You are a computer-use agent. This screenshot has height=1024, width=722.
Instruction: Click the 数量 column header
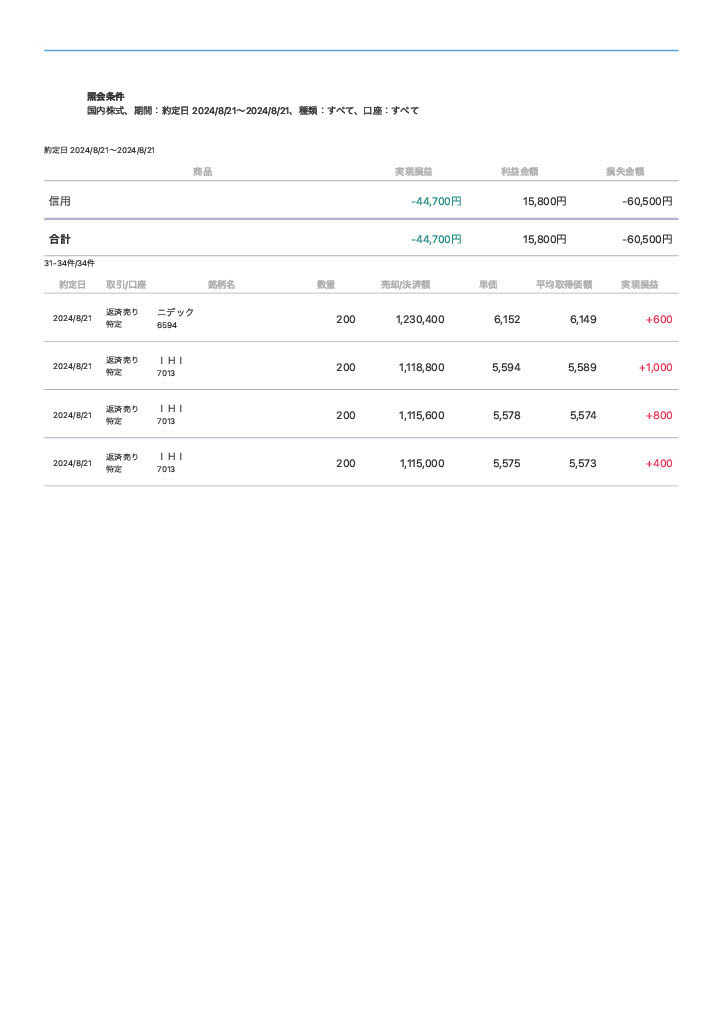tap(326, 285)
